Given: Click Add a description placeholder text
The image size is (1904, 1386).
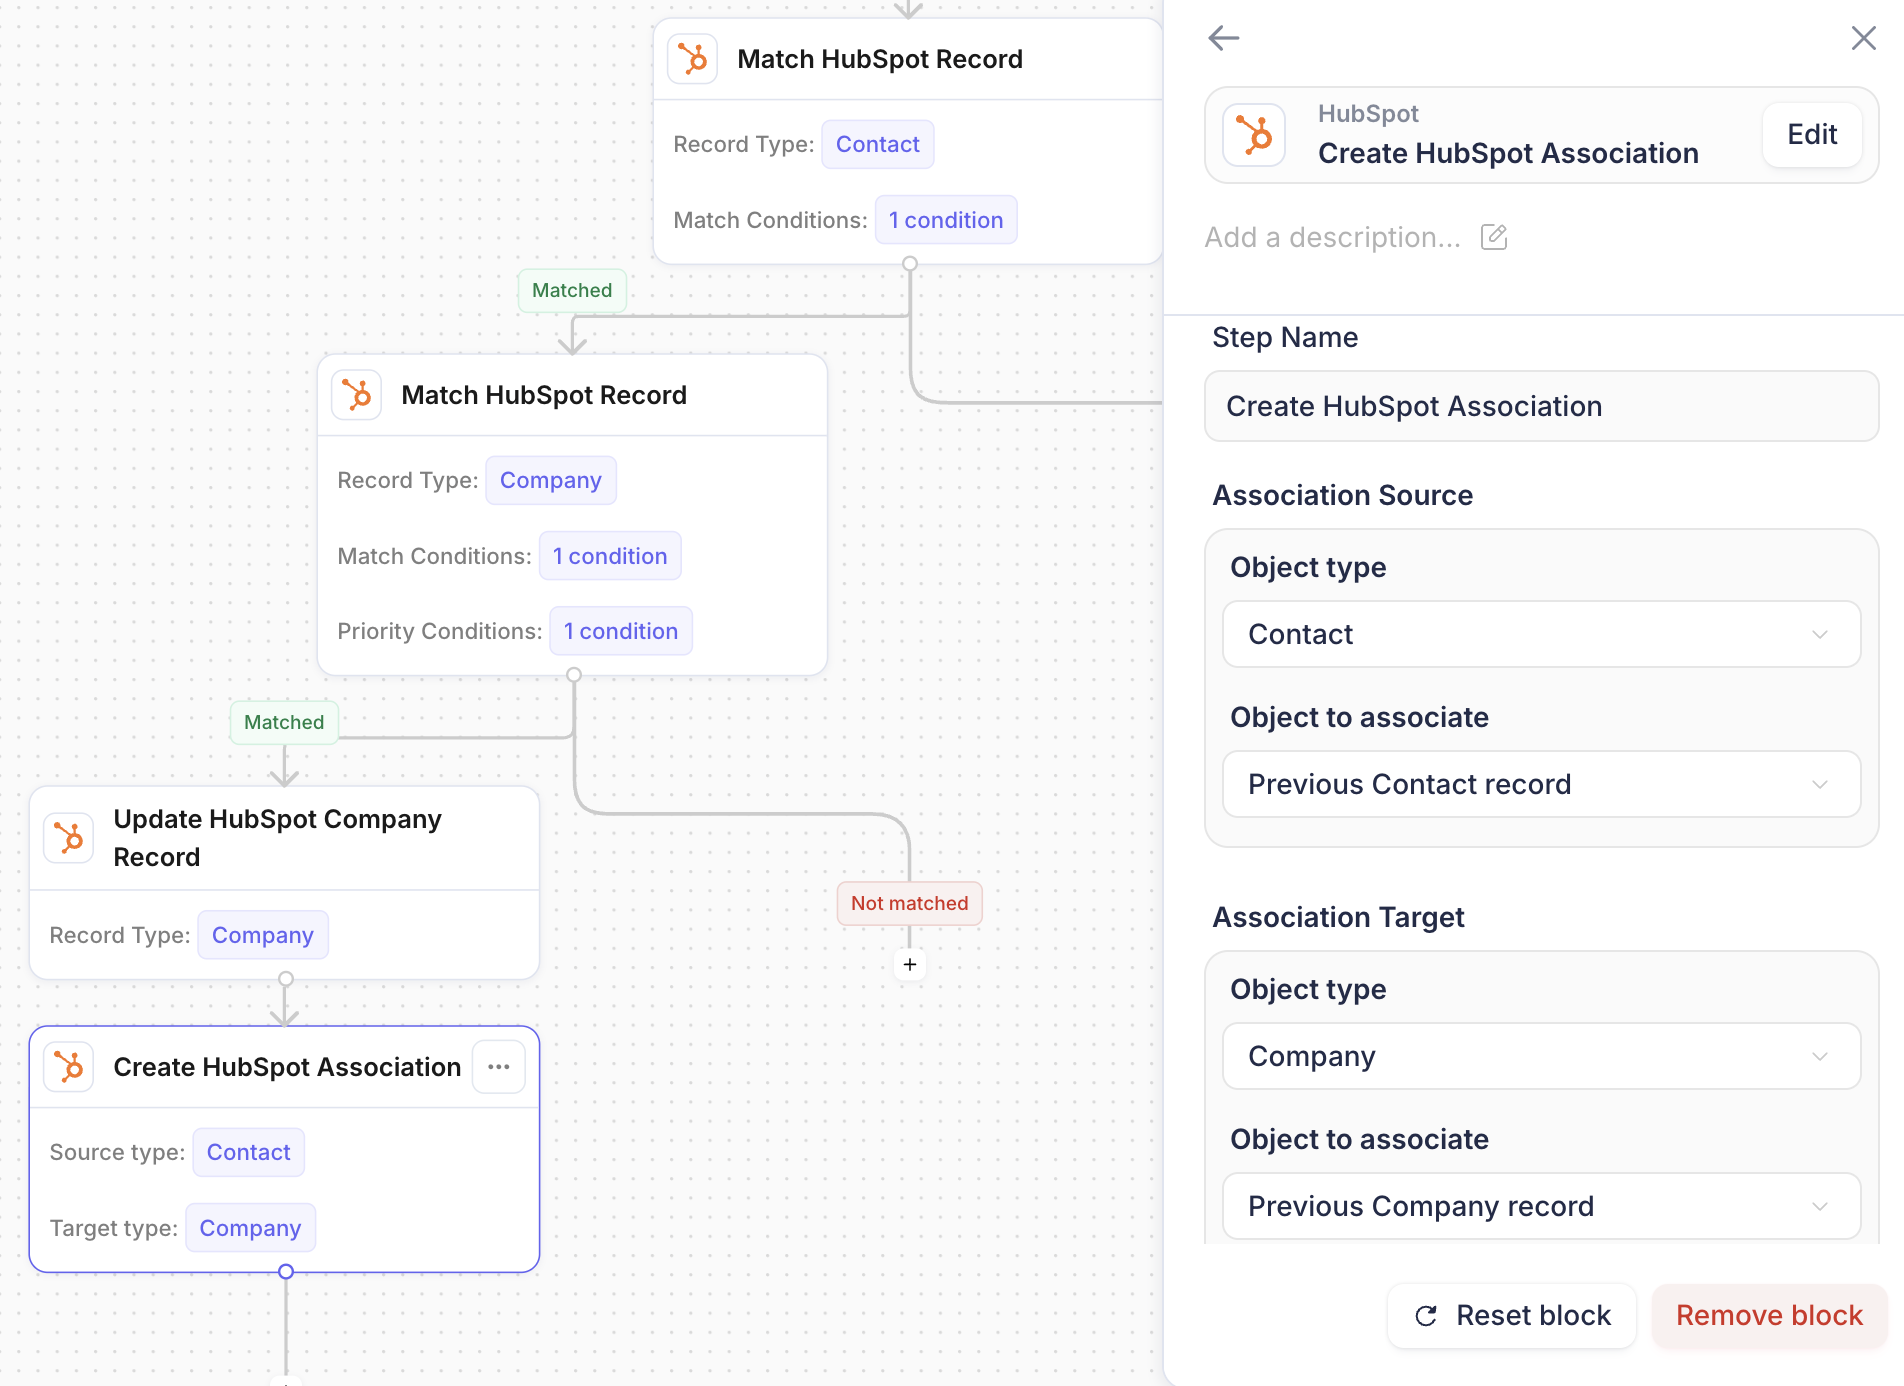Looking at the screenshot, I should coord(1332,237).
